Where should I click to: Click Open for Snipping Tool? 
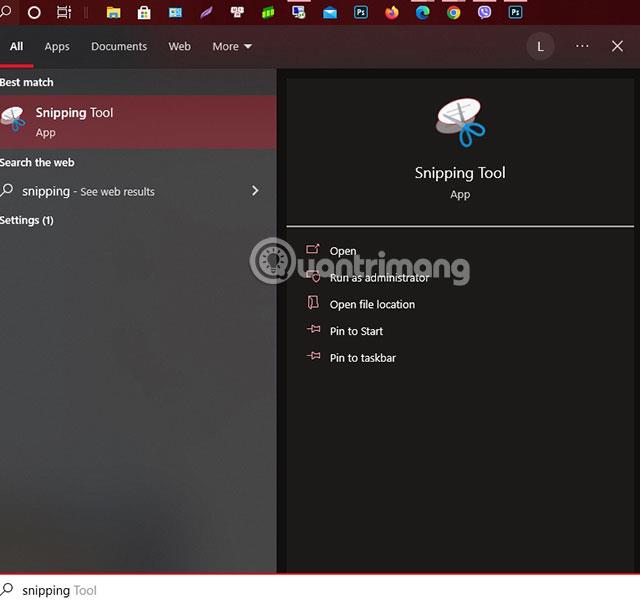click(343, 251)
